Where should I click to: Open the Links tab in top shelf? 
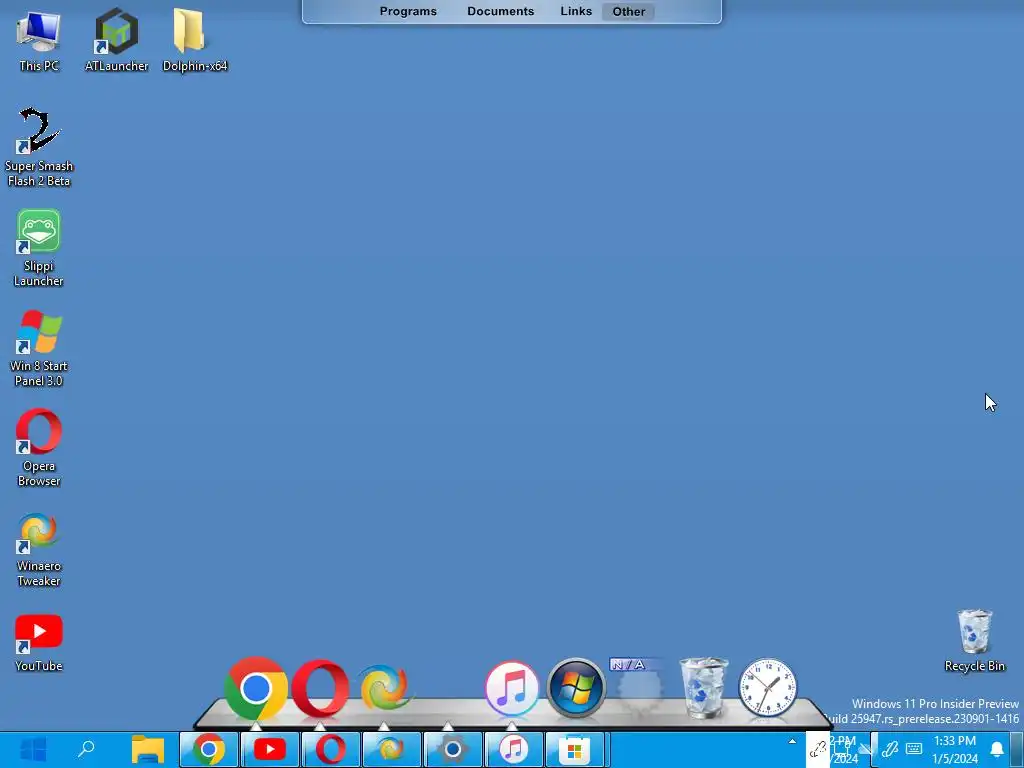point(576,11)
